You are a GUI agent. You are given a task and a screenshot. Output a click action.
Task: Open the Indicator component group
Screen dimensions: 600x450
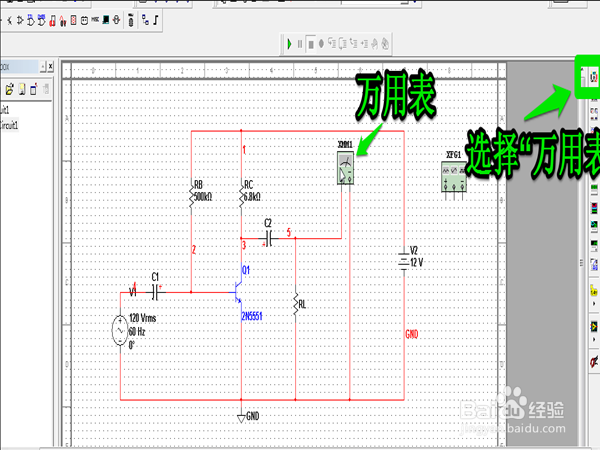pyautogui.click(x=73, y=20)
